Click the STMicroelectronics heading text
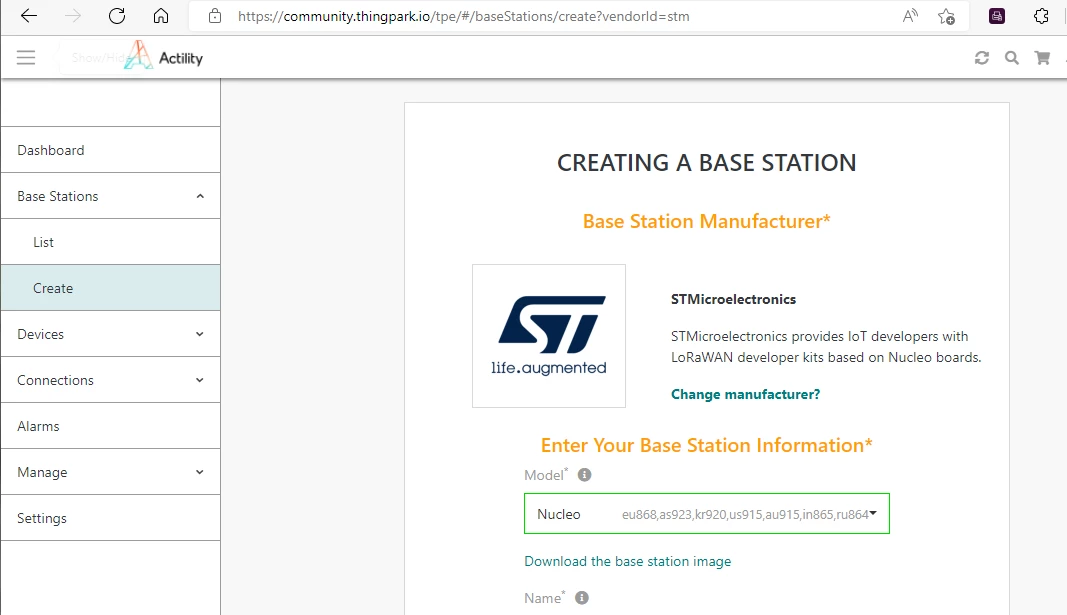The width and height of the screenshot is (1067, 615). [733, 299]
